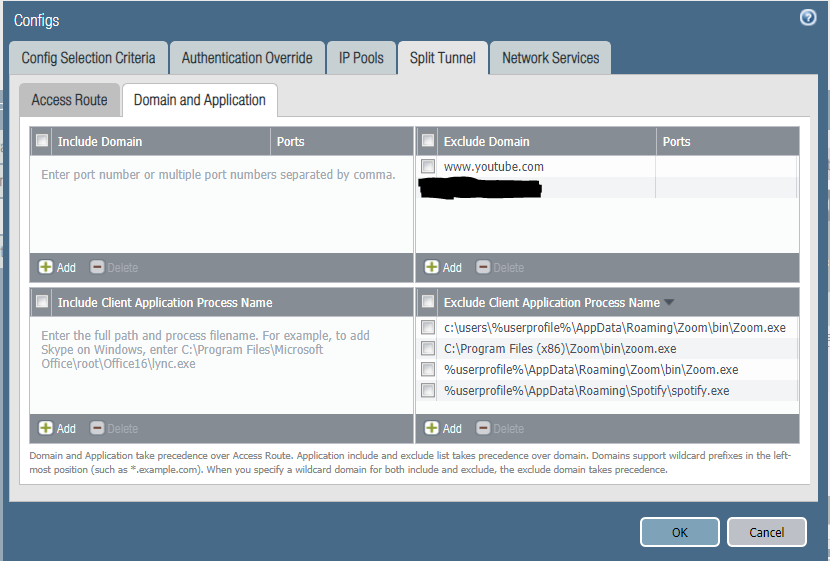
Task: Toggle the Include Domain select-all checkbox
Action: point(42,140)
